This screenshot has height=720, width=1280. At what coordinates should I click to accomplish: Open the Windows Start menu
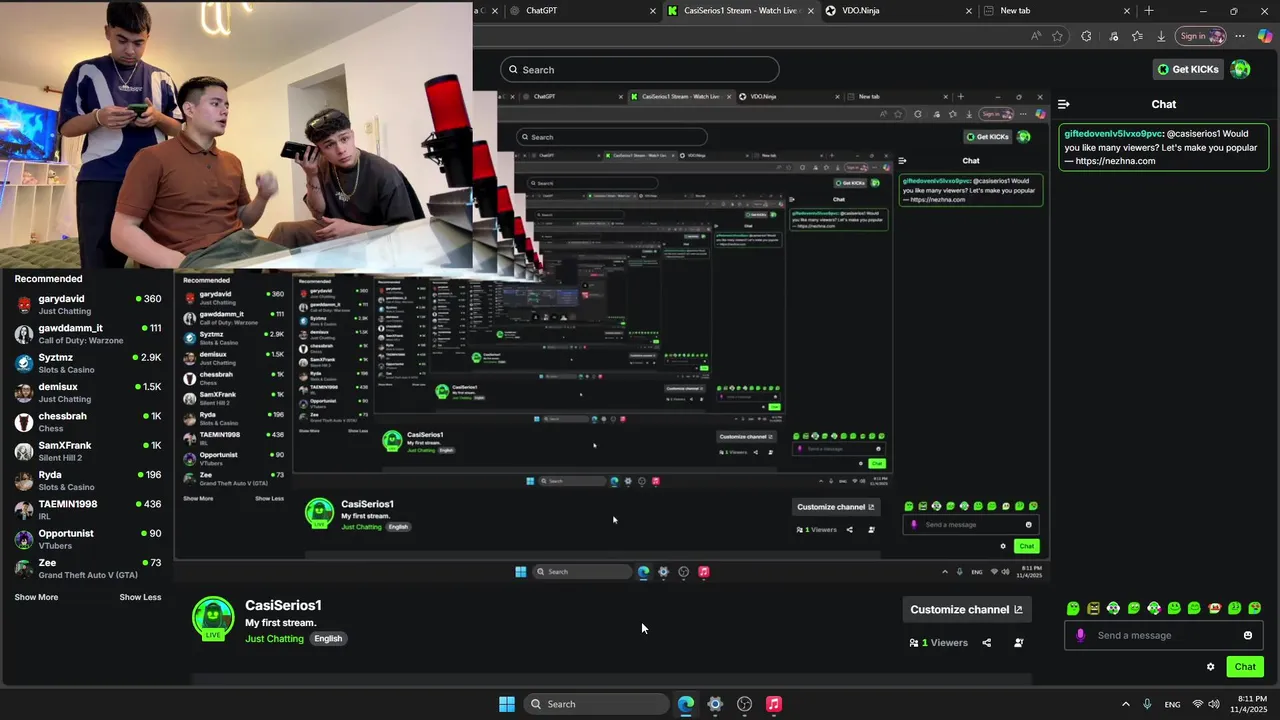click(507, 704)
